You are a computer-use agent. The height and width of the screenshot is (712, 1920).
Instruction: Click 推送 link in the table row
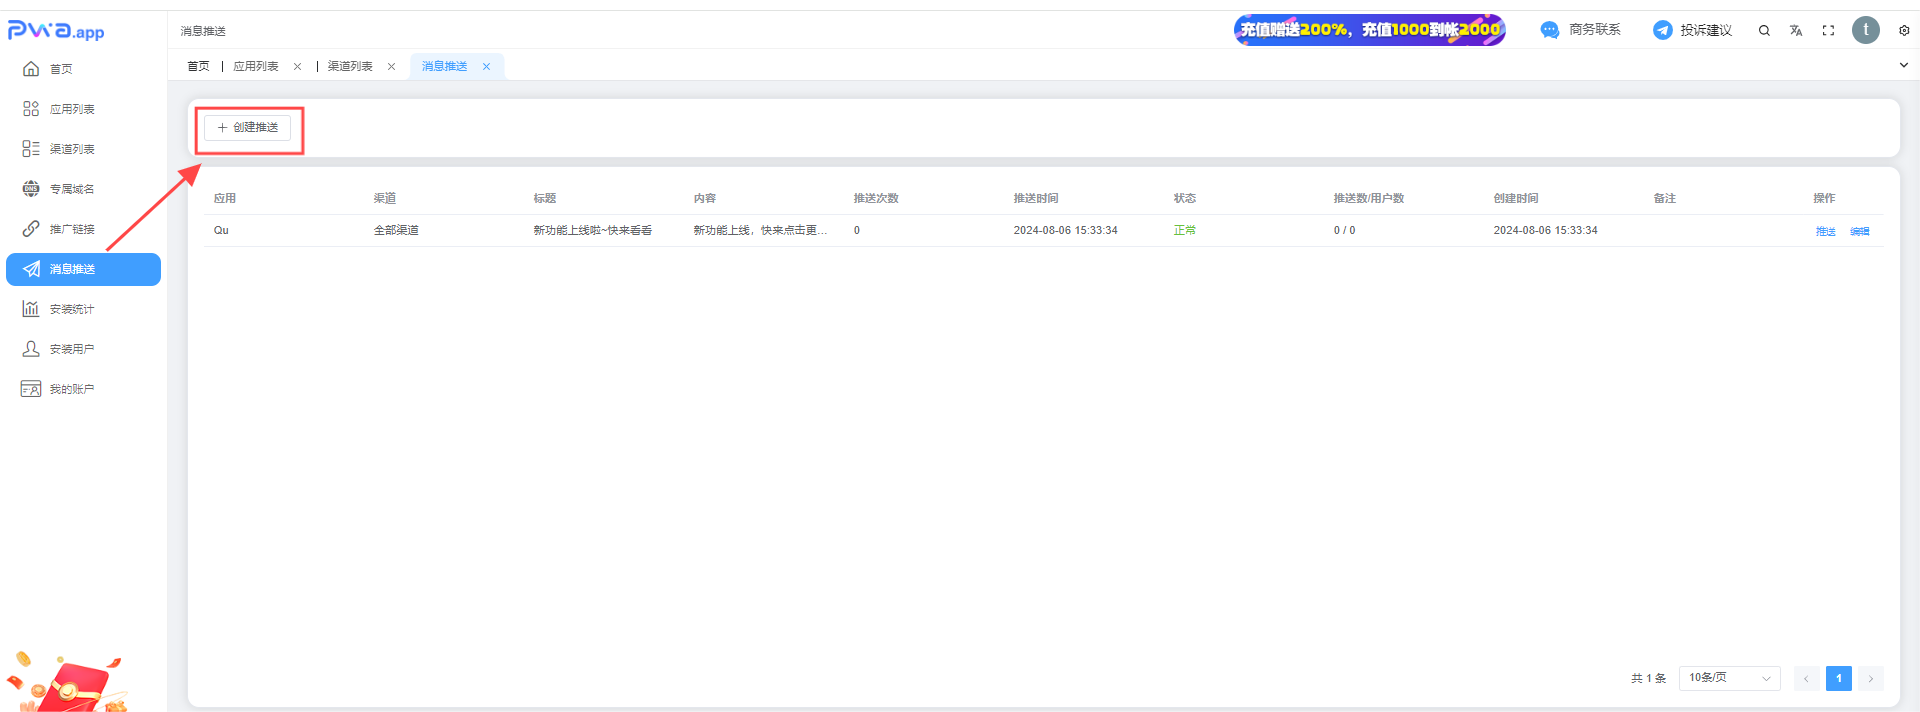click(x=1825, y=231)
